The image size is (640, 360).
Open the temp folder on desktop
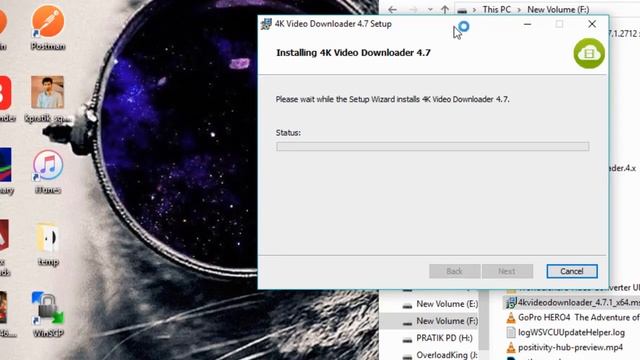click(x=48, y=244)
